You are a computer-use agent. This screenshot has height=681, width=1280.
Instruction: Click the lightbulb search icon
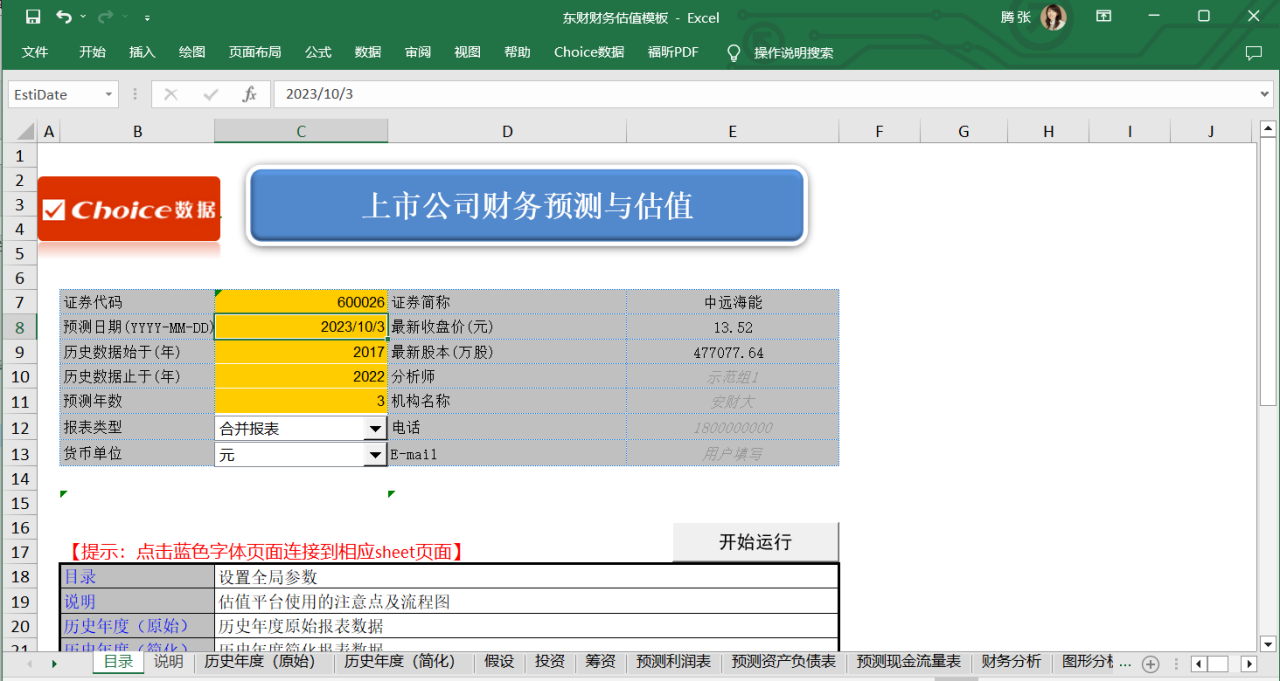[734, 52]
